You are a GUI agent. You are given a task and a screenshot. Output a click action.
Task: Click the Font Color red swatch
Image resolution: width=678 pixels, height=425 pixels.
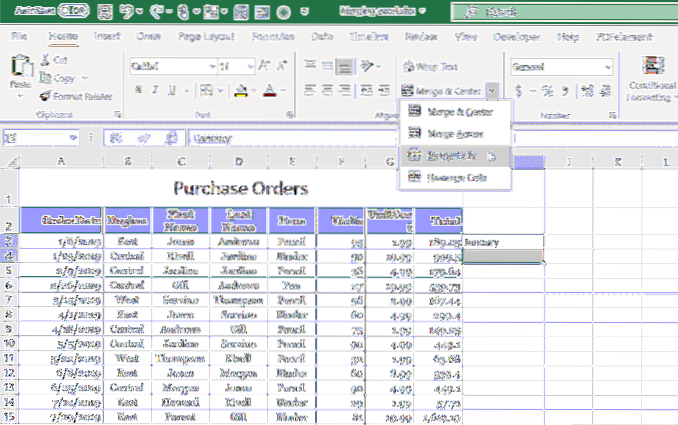pyautogui.click(x=270, y=90)
